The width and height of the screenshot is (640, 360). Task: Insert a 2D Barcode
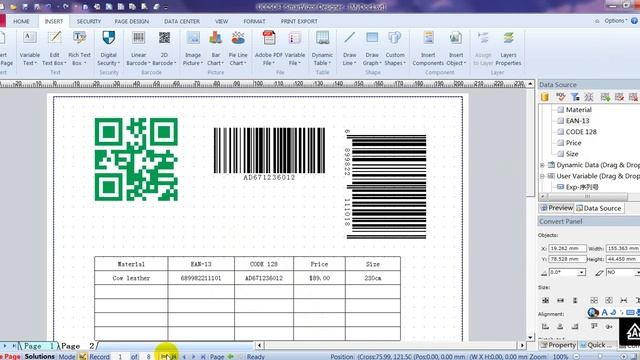164,48
